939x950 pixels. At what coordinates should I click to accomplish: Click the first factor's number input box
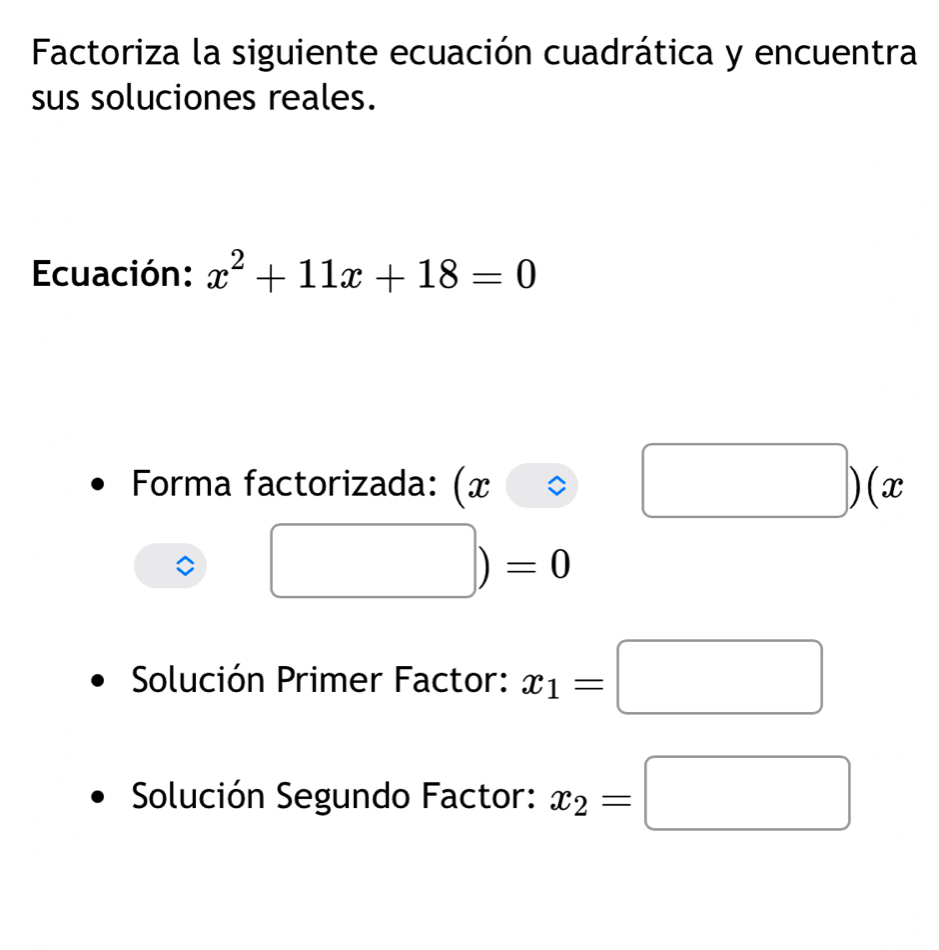pyautogui.click(x=745, y=481)
